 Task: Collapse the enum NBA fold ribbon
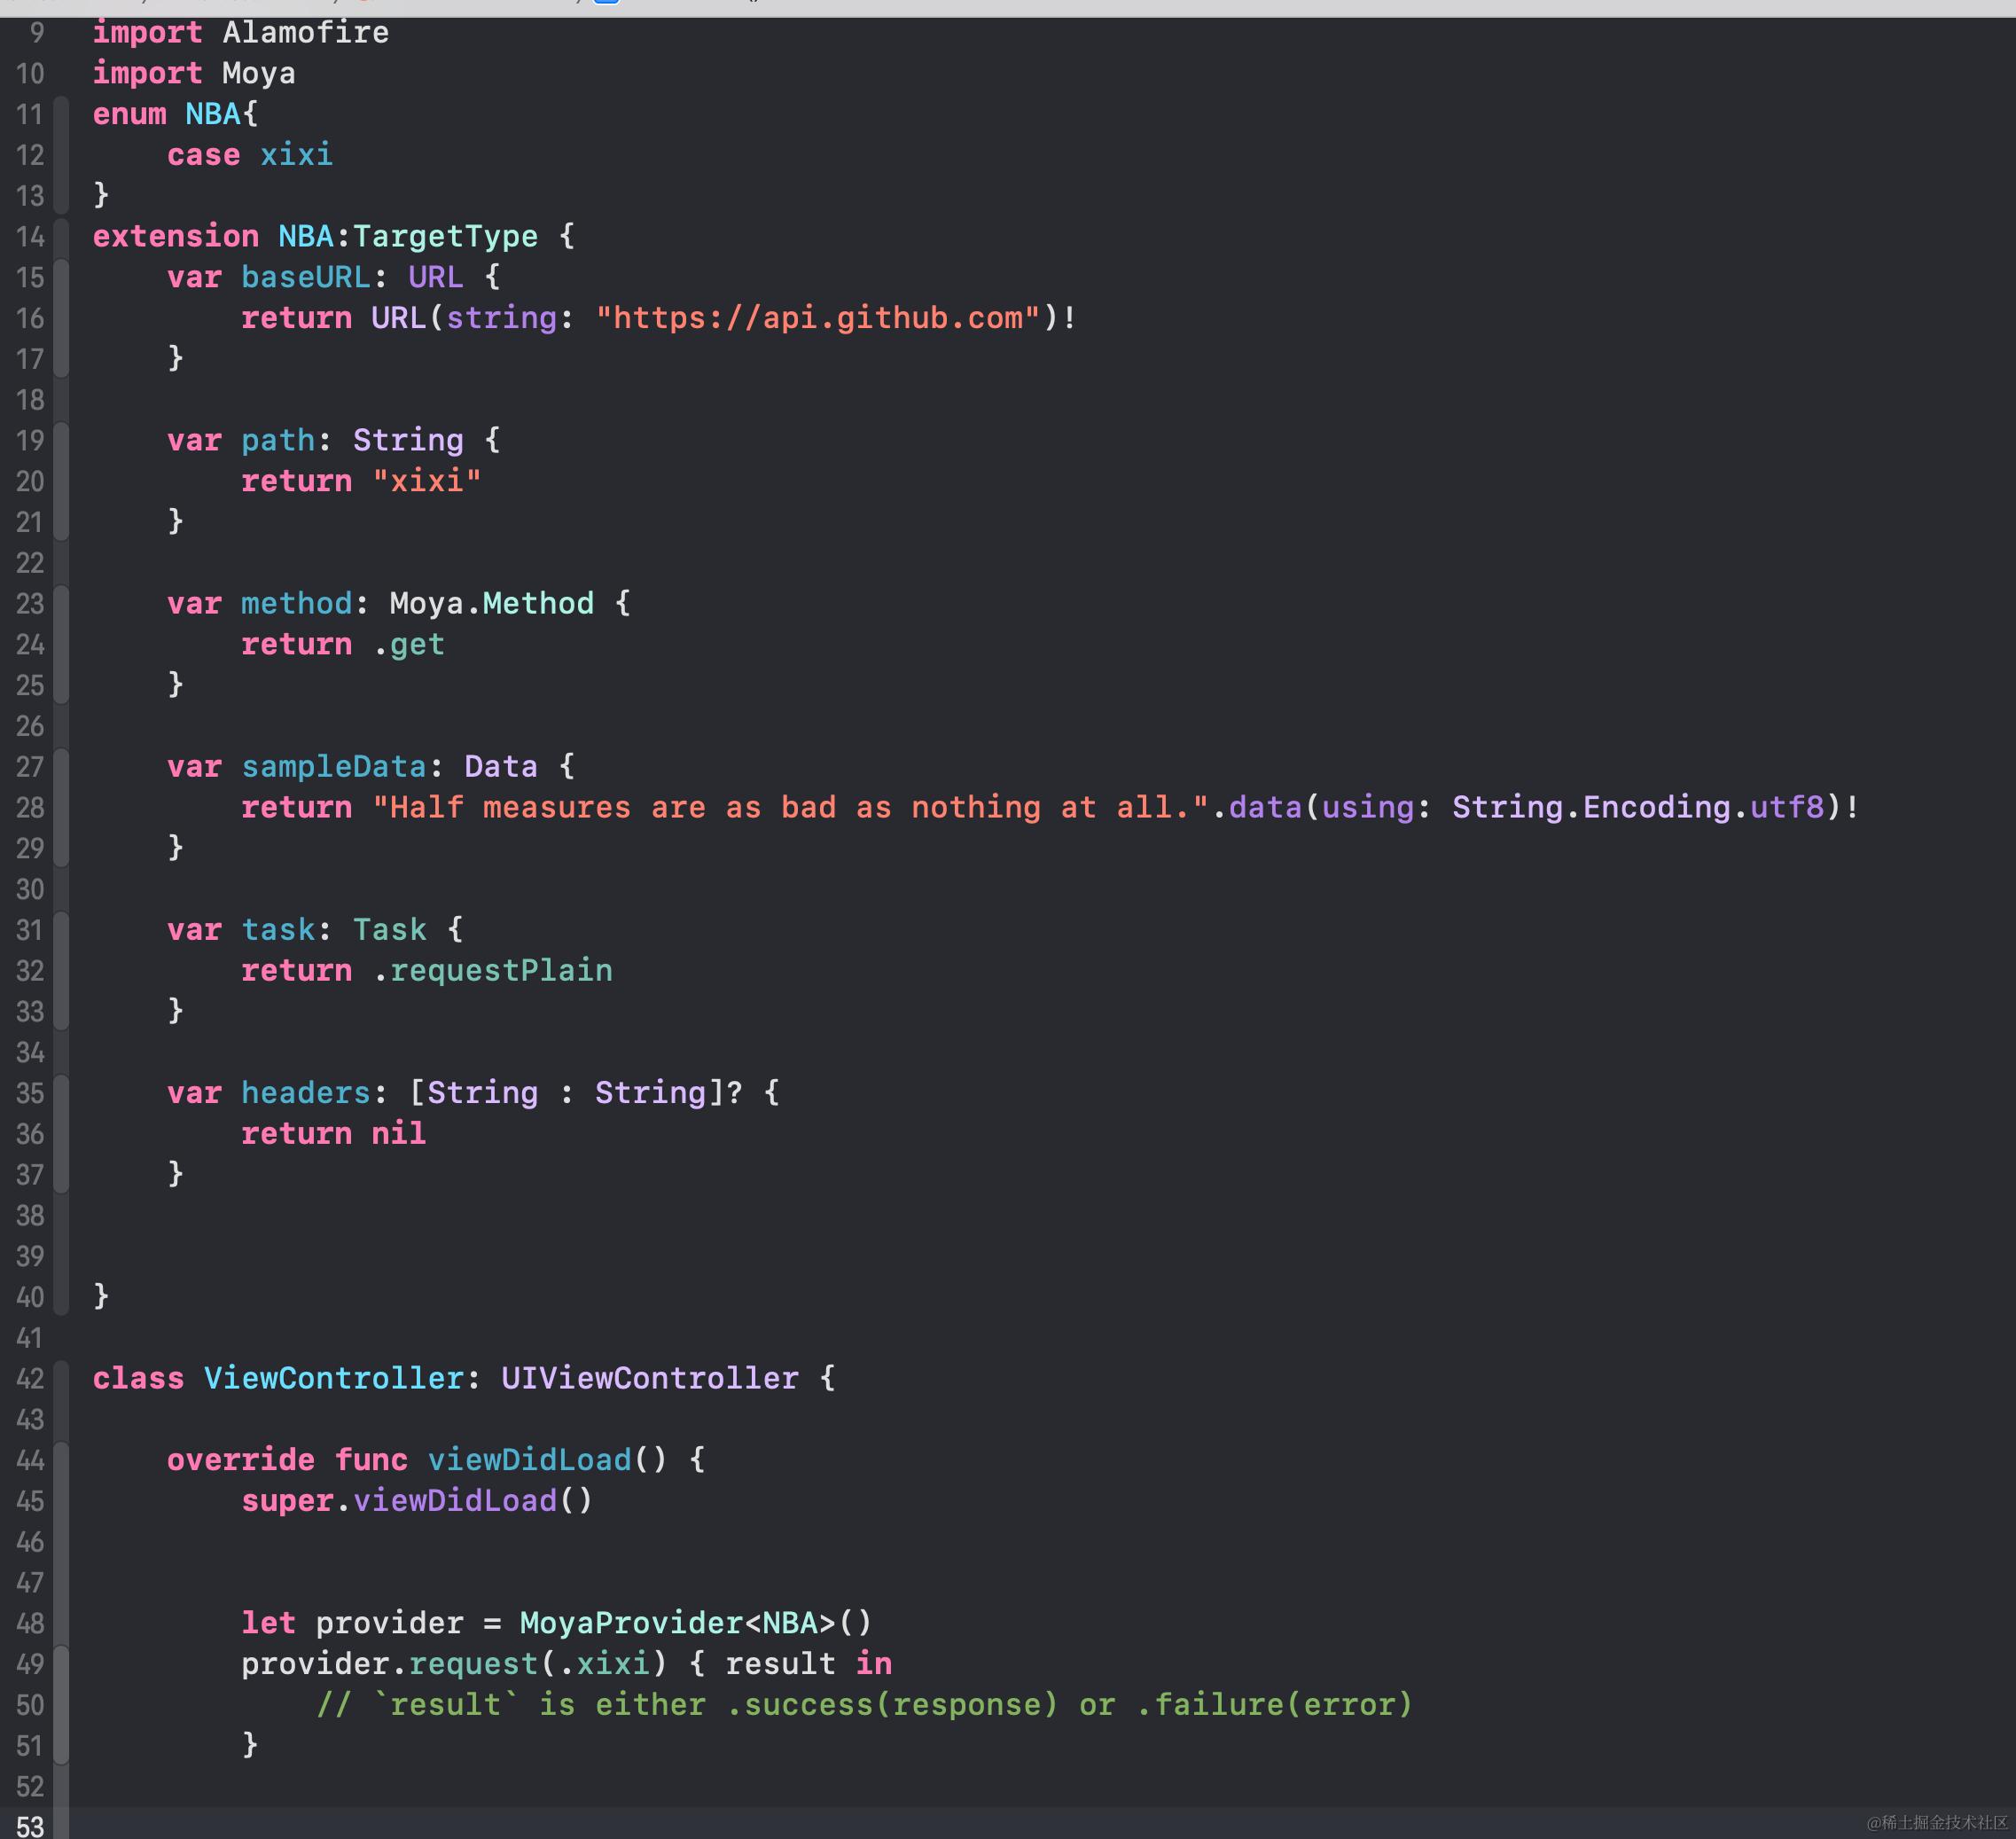[x=61, y=155]
